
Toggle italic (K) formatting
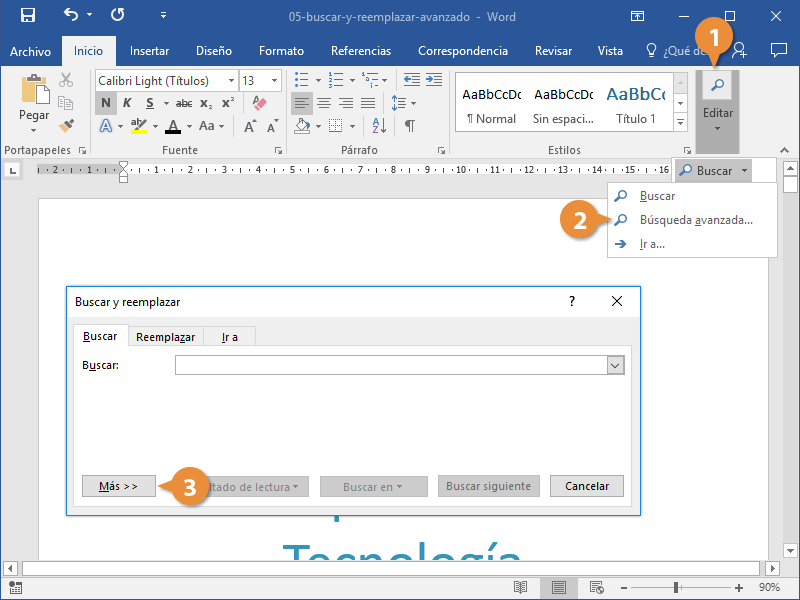click(x=127, y=103)
